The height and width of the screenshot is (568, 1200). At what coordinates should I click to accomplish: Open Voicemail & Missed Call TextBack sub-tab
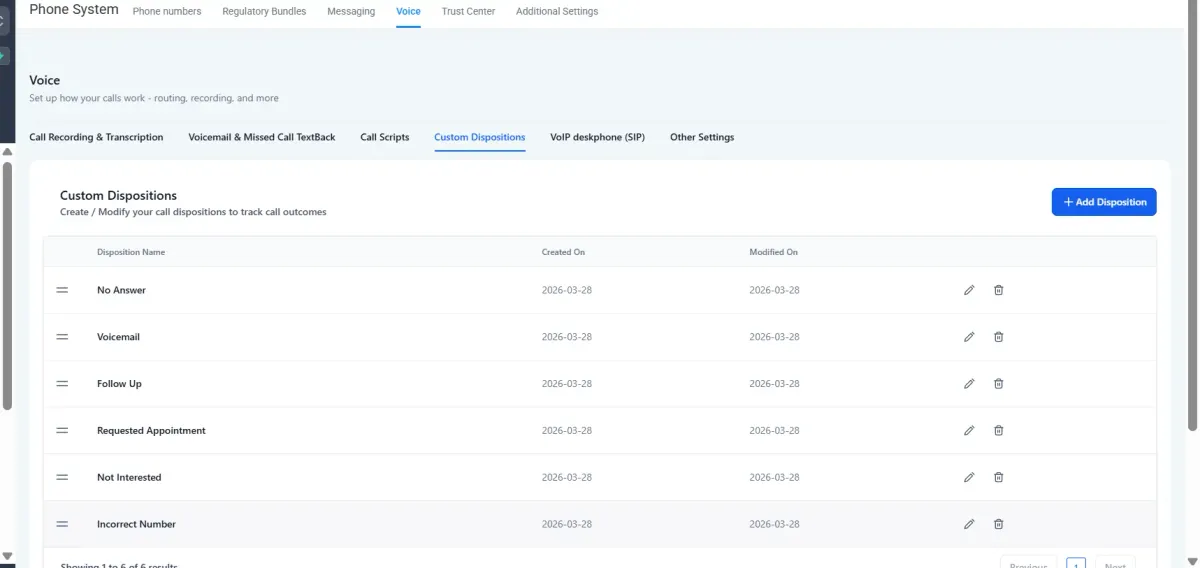pos(262,137)
